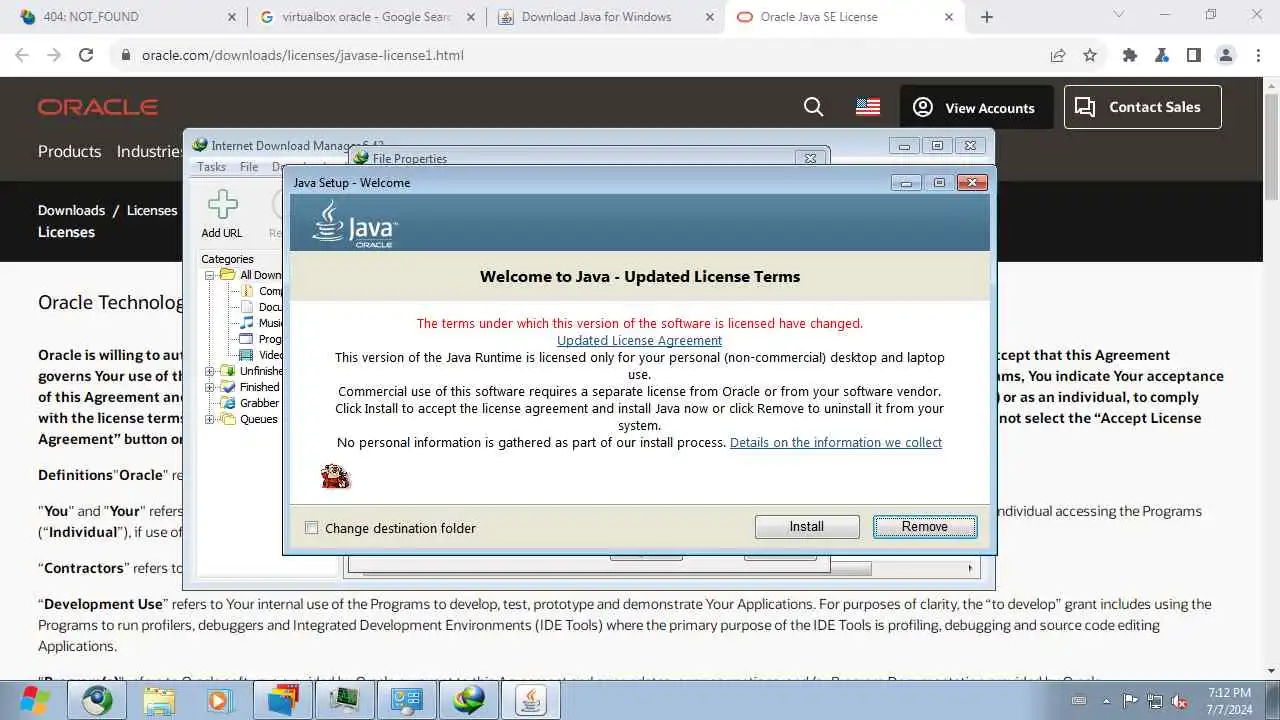Switch to the Download Java for Windows tab
This screenshot has width=1280, height=720.
tap(605, 17)
